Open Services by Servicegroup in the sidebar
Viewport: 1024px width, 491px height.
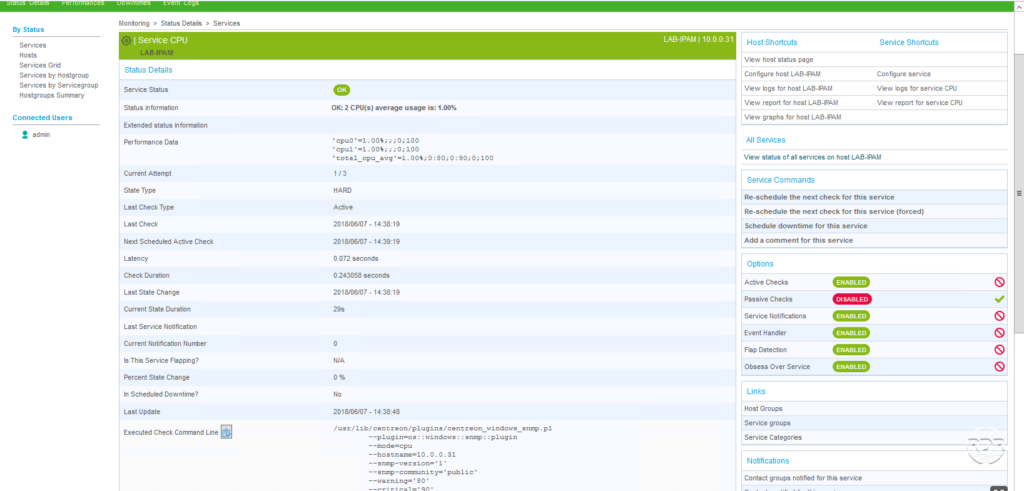[x=59, y=85]
